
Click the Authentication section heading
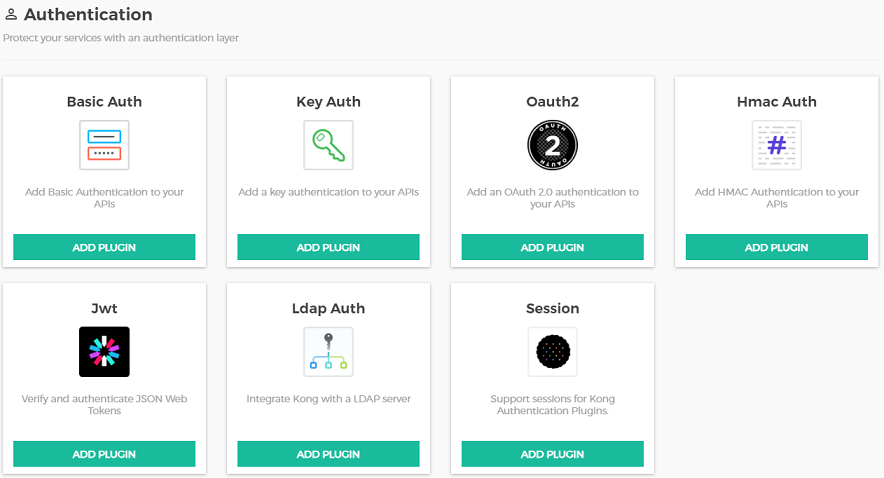click(88, 15)
